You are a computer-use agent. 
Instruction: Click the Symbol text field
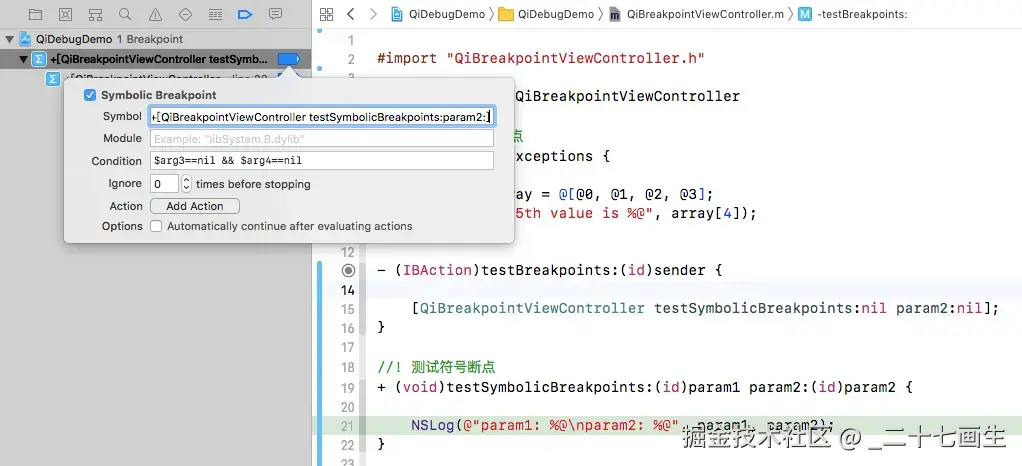(322, 117)
